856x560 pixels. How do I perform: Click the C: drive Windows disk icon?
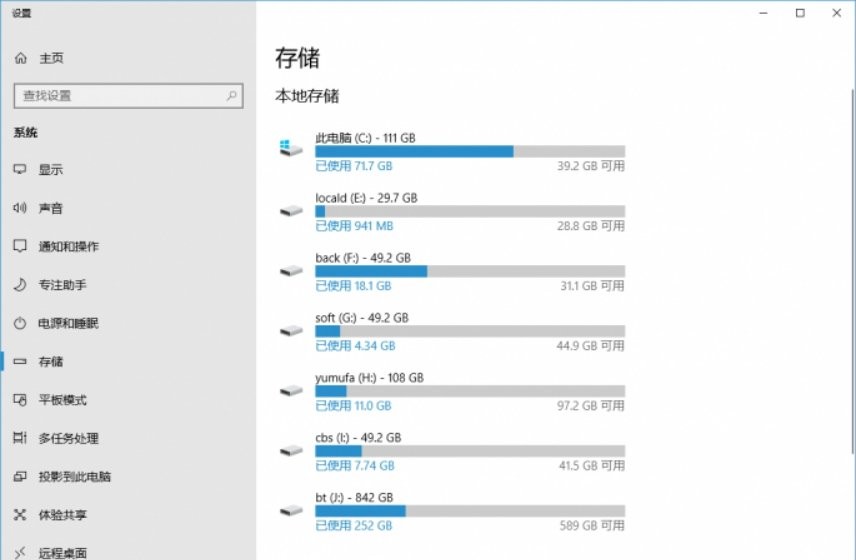coord(291,148)
